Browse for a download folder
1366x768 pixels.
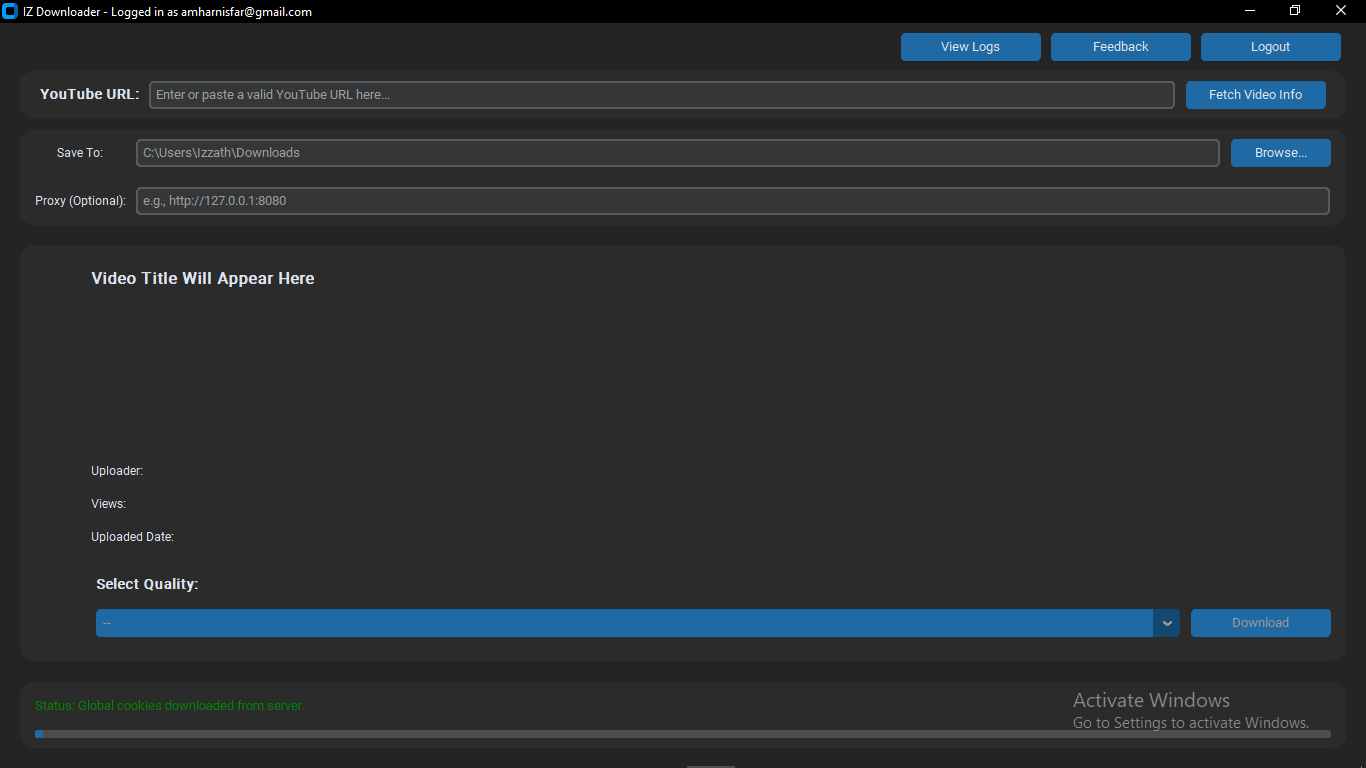1280,152
